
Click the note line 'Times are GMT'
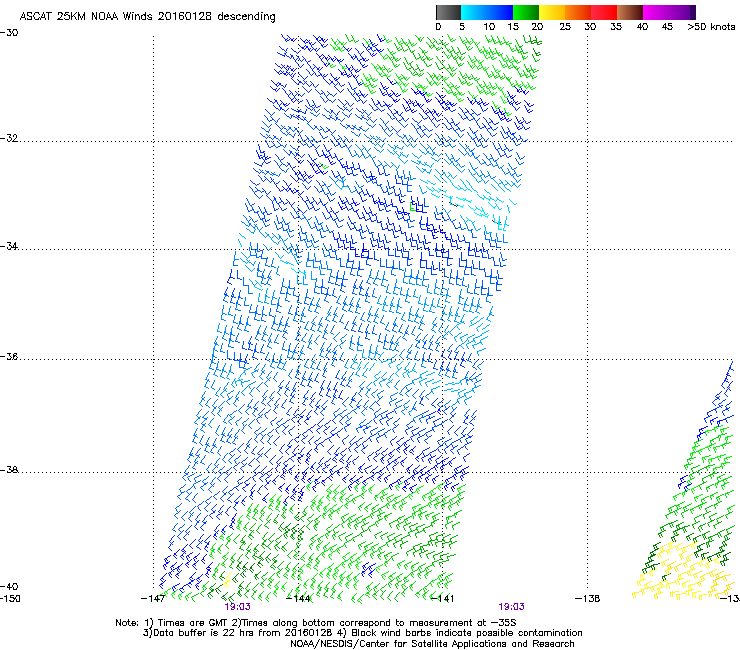[x=316, y=623]
